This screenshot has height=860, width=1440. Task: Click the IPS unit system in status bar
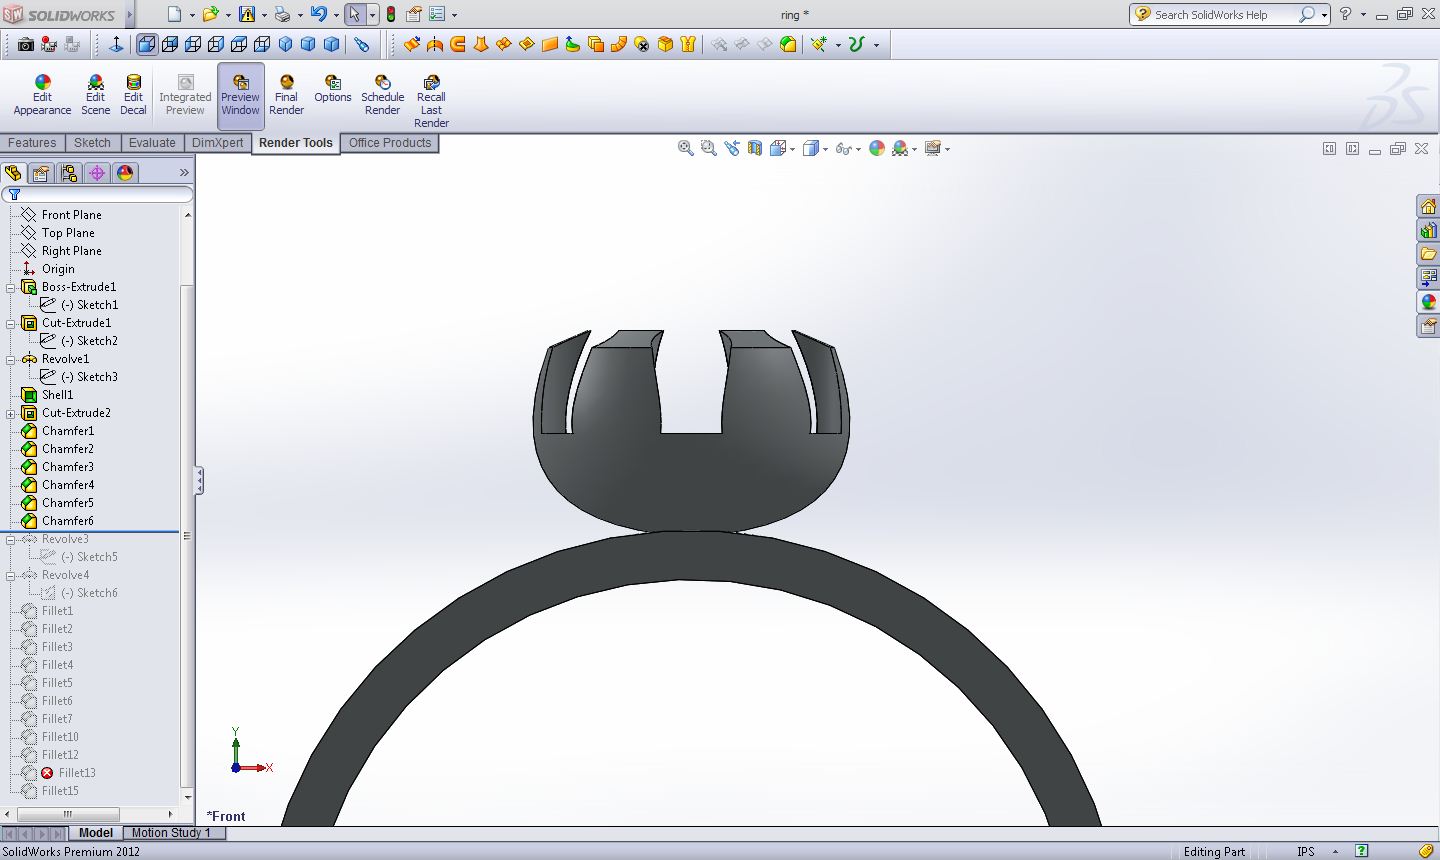click(x=1306, y=852)
